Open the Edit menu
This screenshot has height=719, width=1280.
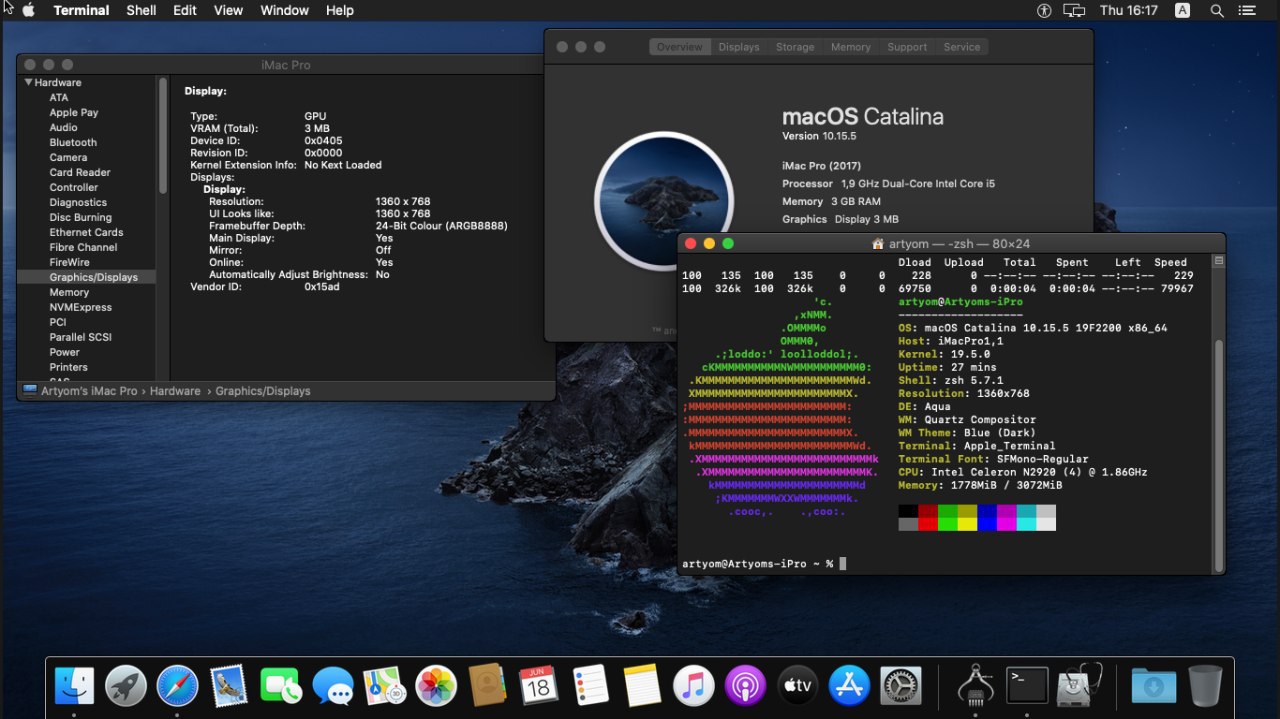(184, 10)
